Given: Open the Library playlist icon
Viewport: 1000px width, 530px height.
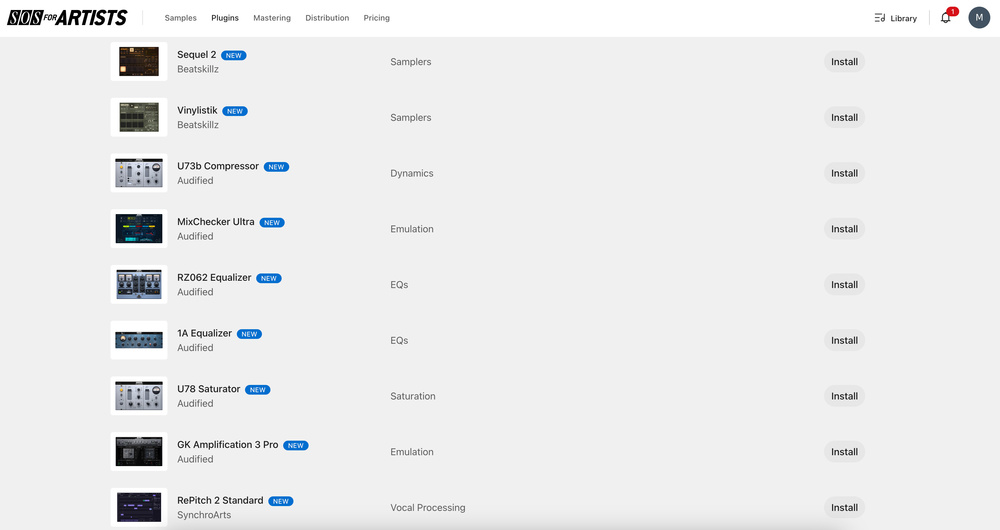Looking at the screenshot, I should click(880, 18).
